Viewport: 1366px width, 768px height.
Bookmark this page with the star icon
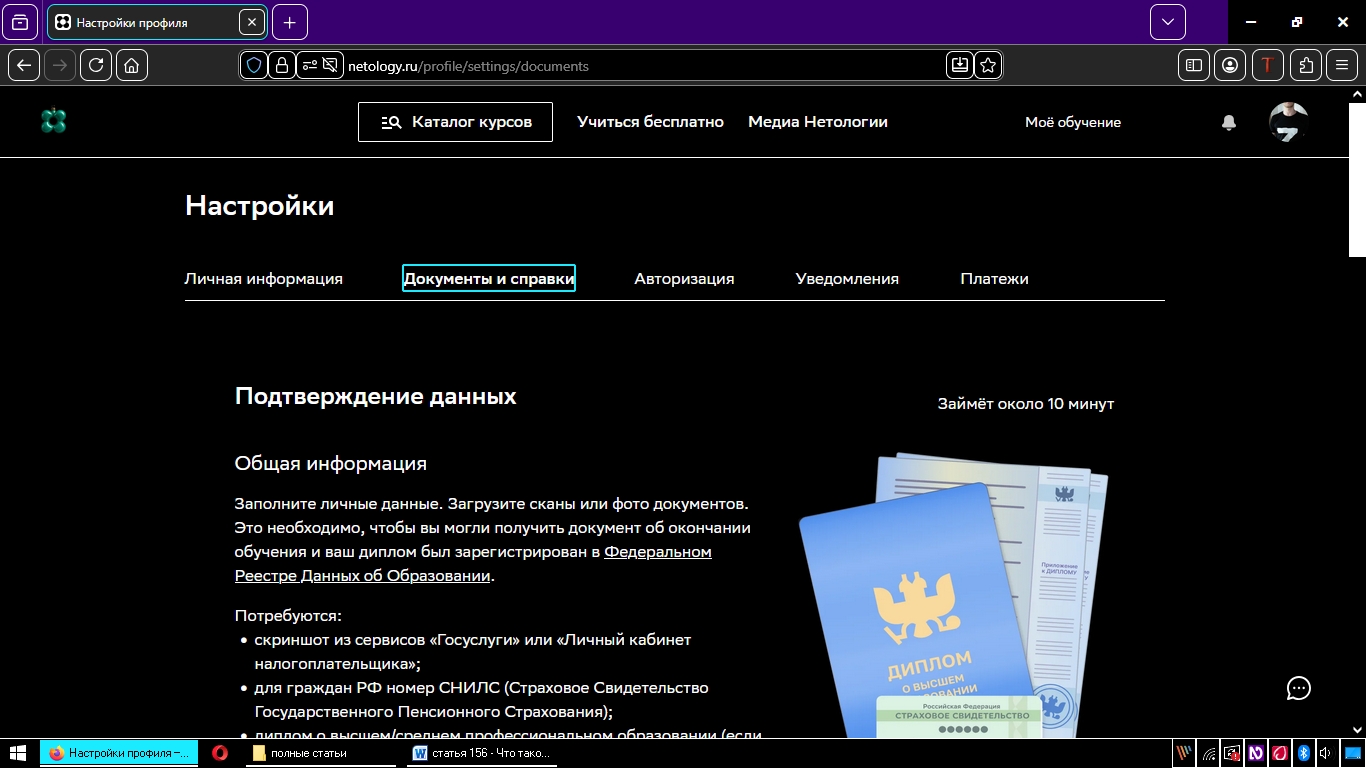[988, 65]
